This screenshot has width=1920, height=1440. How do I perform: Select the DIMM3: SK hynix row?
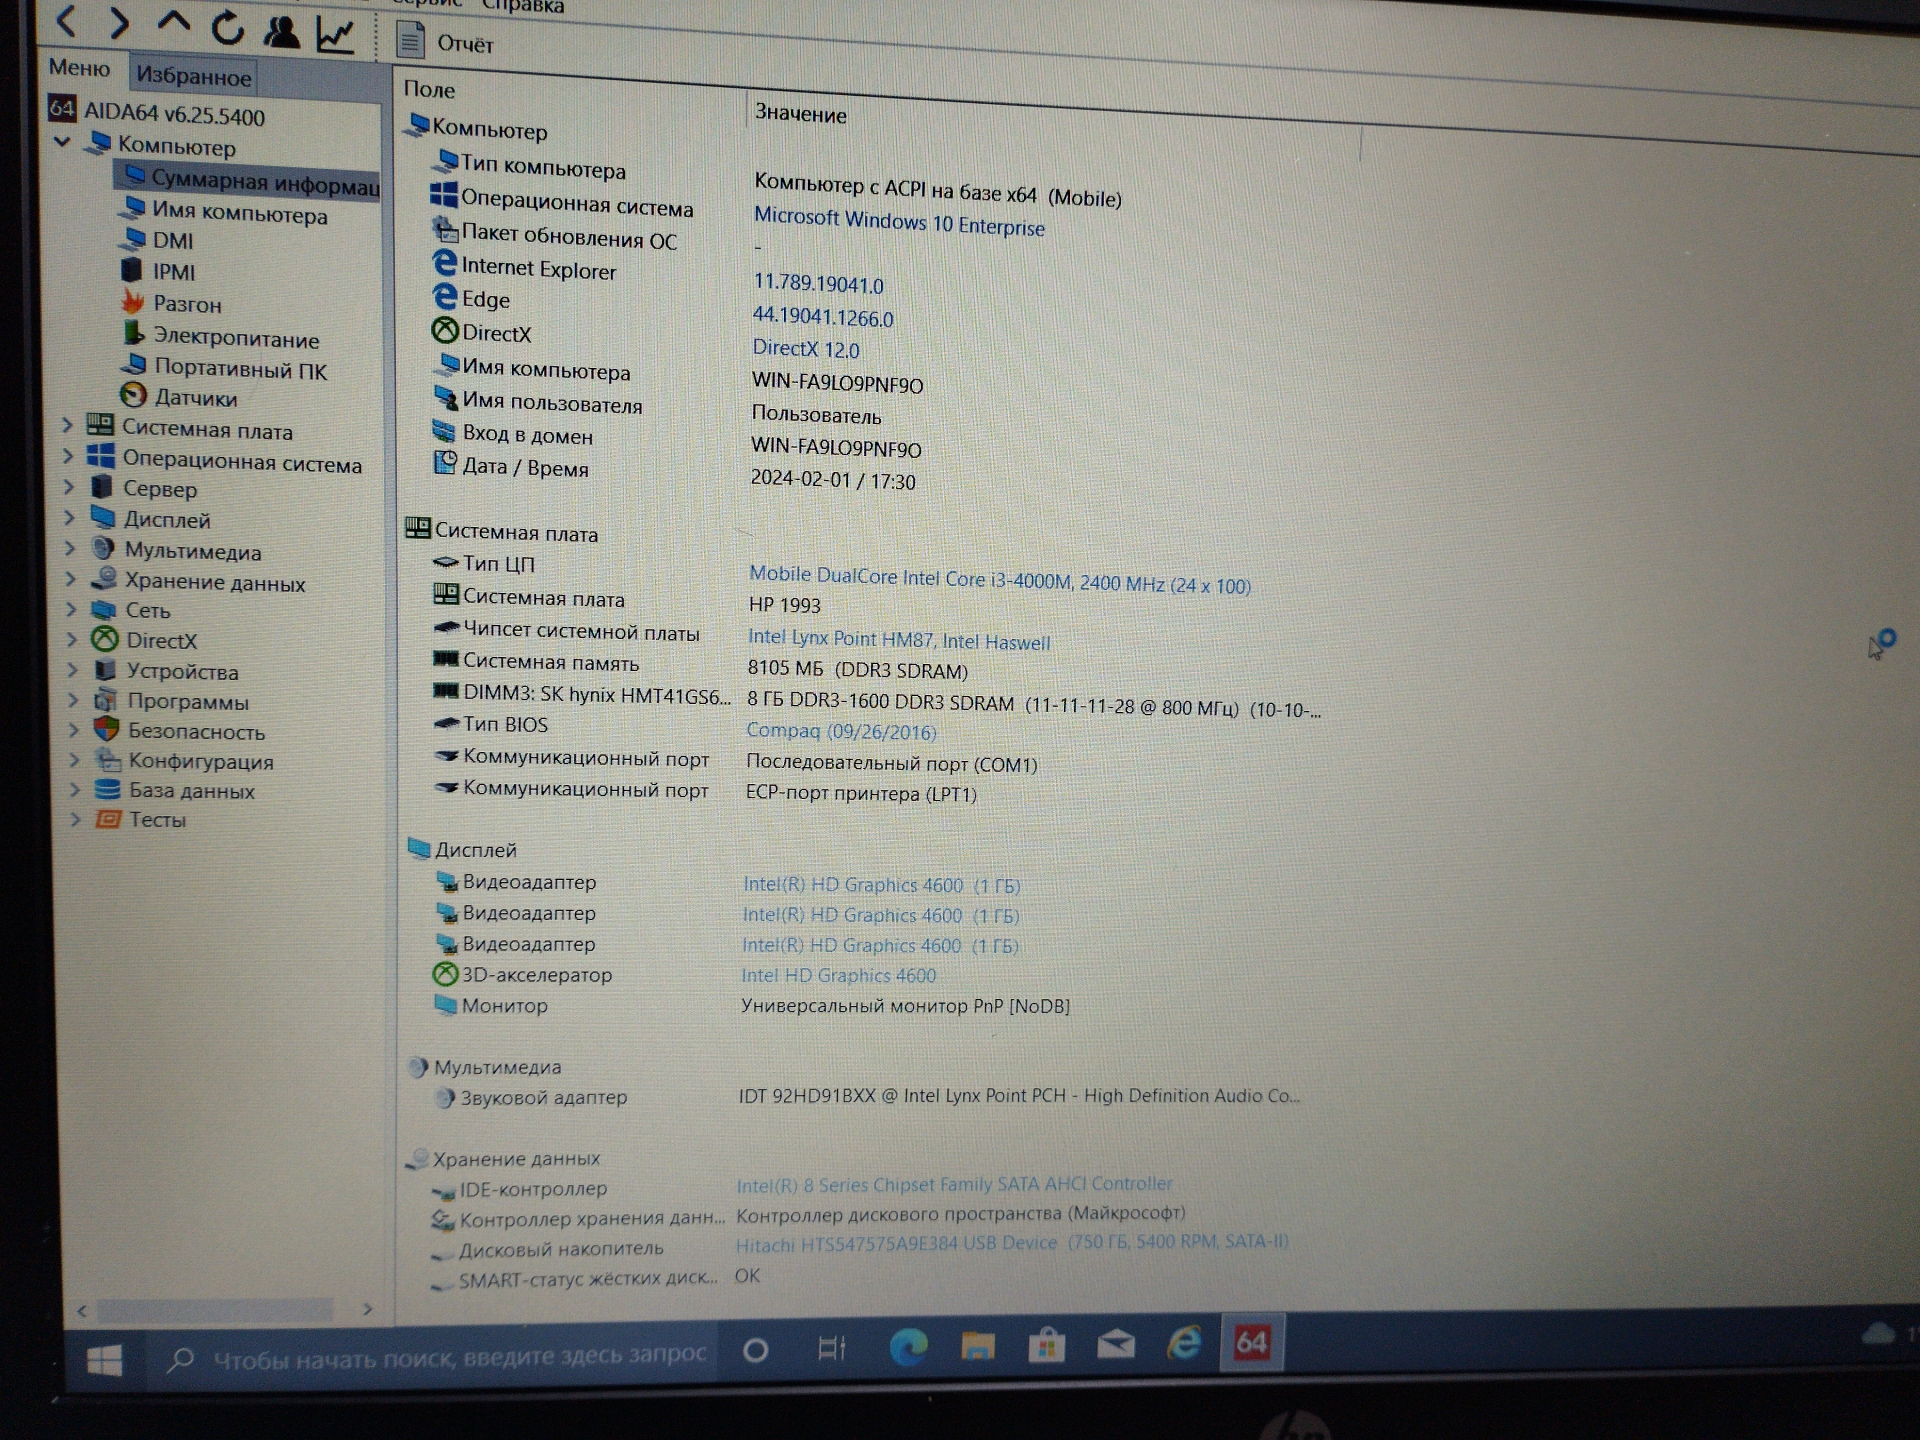coord(877,701)
